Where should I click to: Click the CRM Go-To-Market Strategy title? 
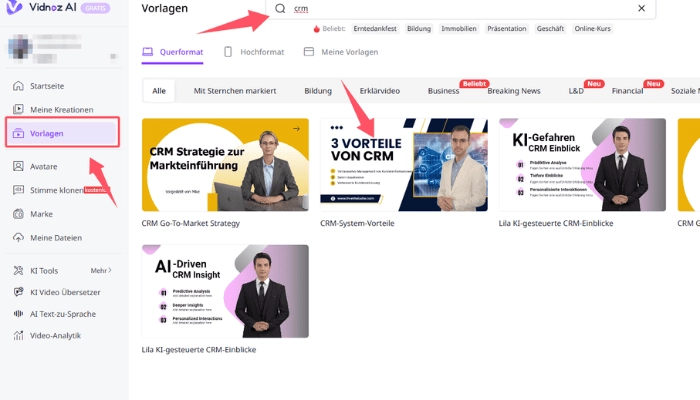191,223
